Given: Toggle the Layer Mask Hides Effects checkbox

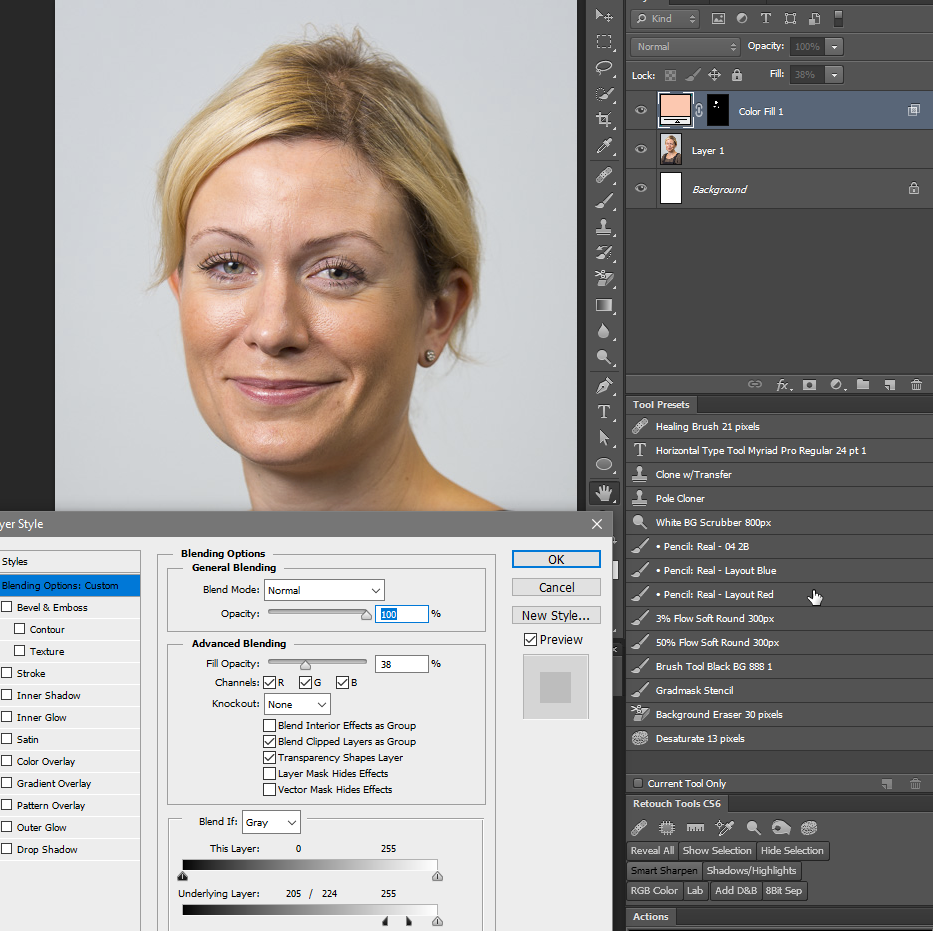Looking at the screenshot, I should coord(269,773).
